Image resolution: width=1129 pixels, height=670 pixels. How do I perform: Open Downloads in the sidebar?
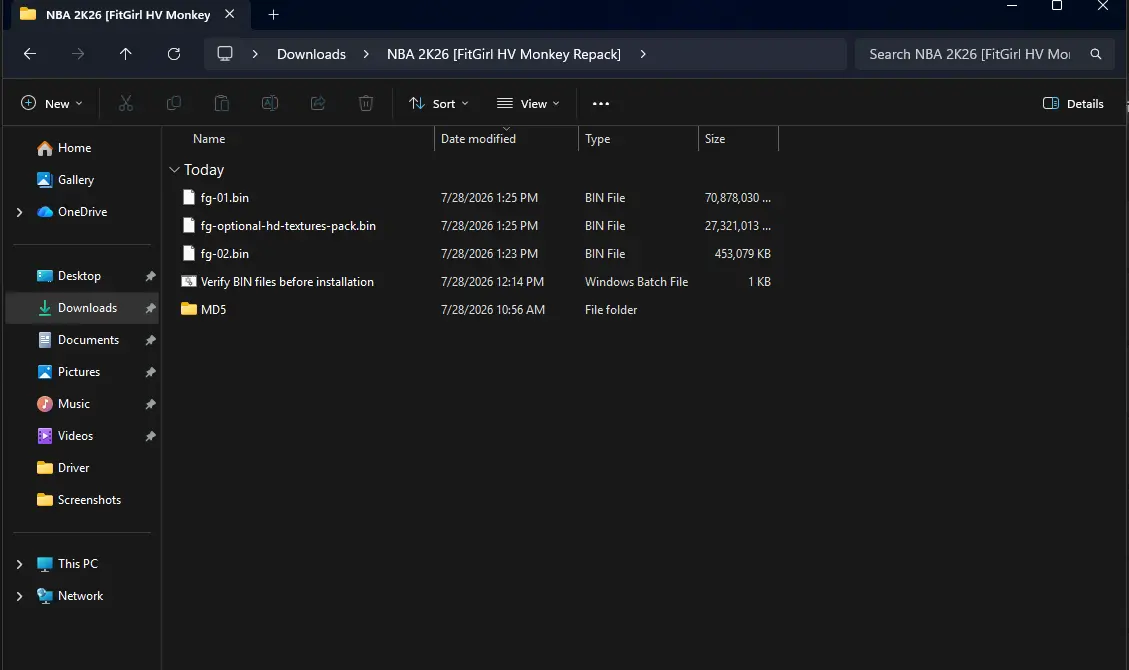click(x=87, y=308)
